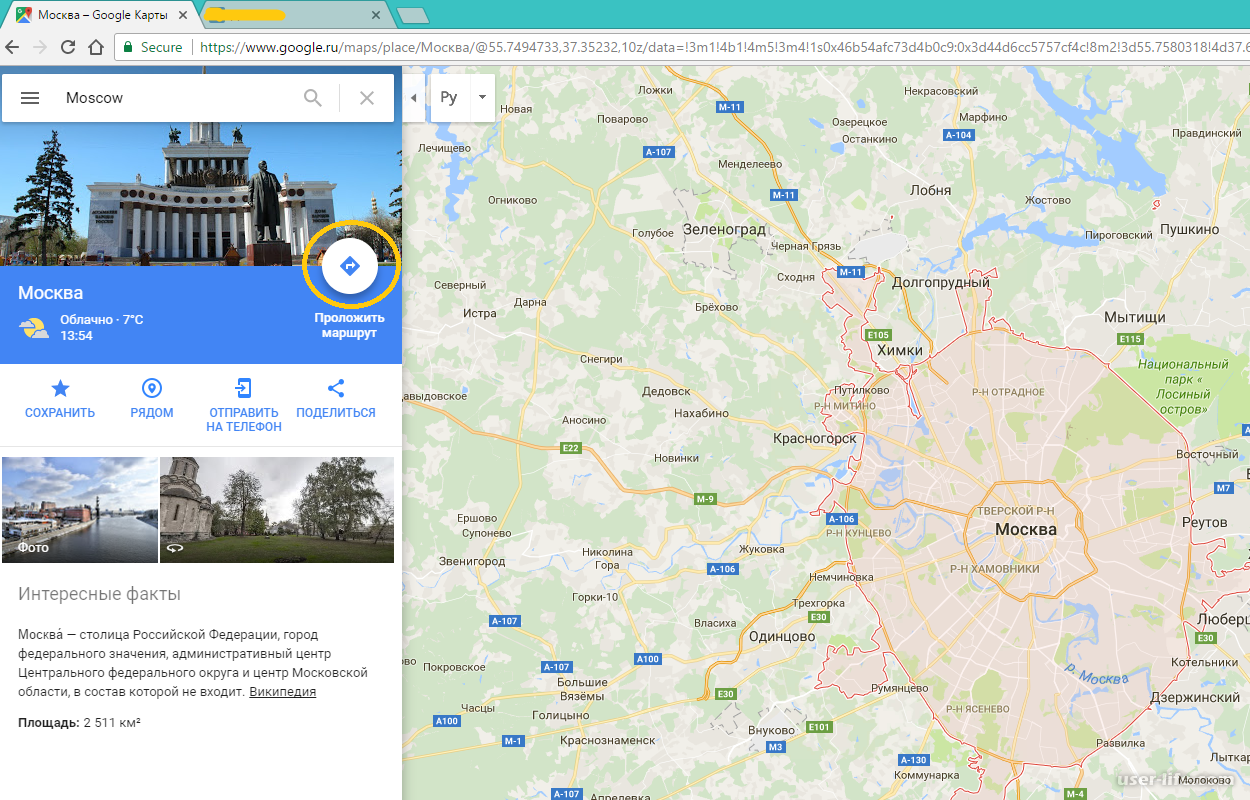The height and width of the screenshot is (800, 1250).
Task: Go back in browser history
Action: [13, 47]
